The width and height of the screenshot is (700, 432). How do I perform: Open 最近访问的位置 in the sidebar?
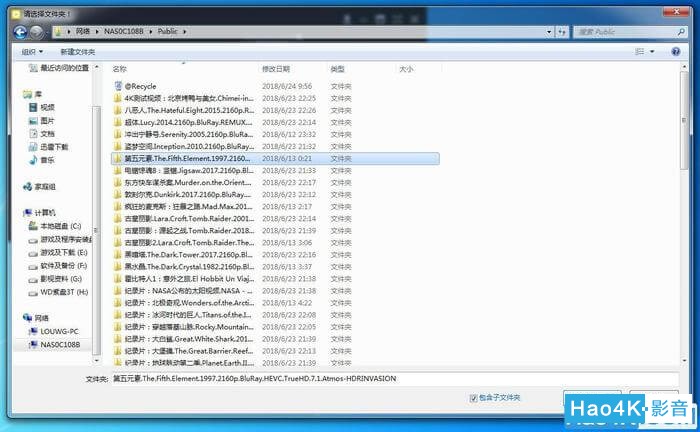(64, 68)
